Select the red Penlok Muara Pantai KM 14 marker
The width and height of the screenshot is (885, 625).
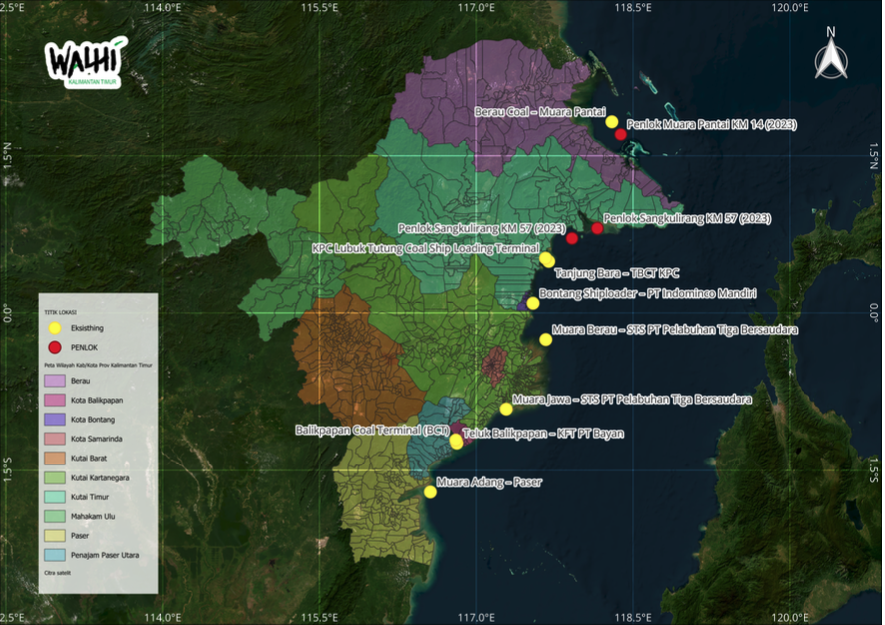[621, 134]
